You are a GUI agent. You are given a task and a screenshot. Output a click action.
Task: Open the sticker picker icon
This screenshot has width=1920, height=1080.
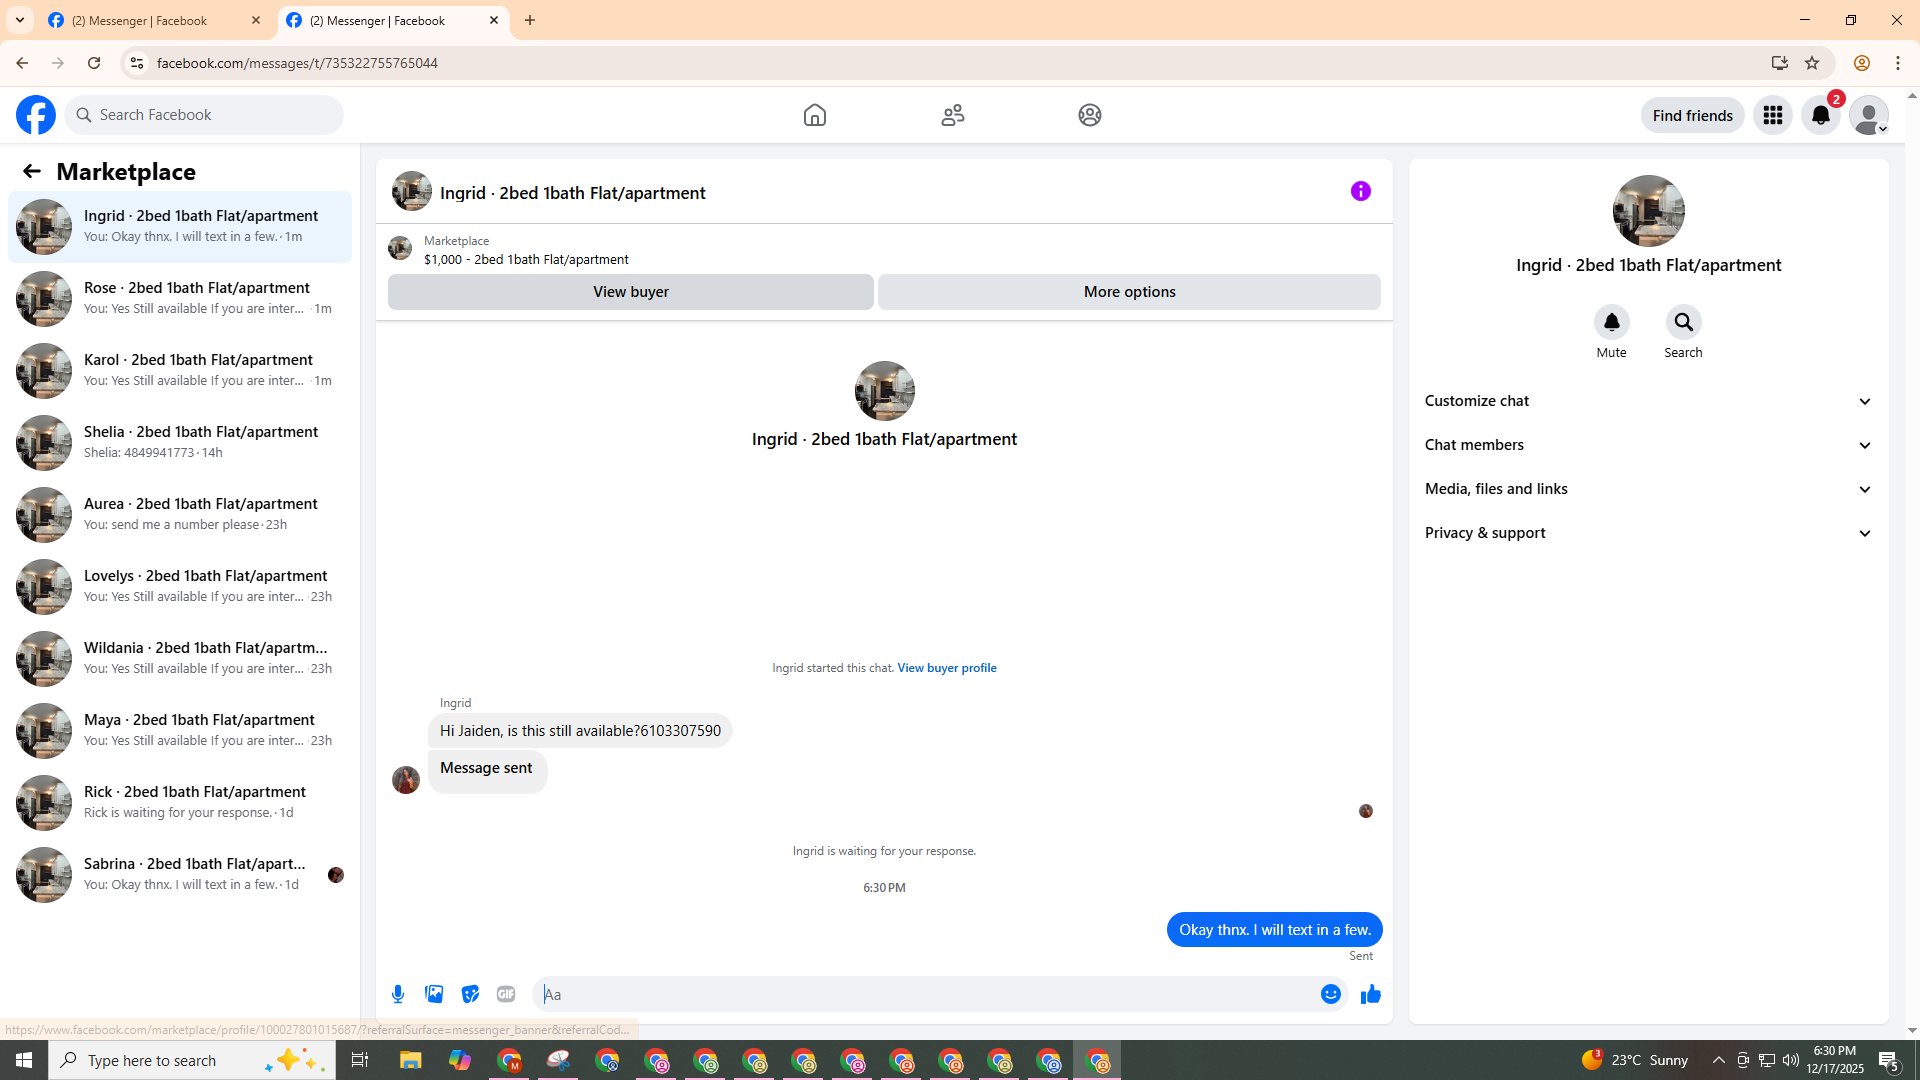coord(470,994)
